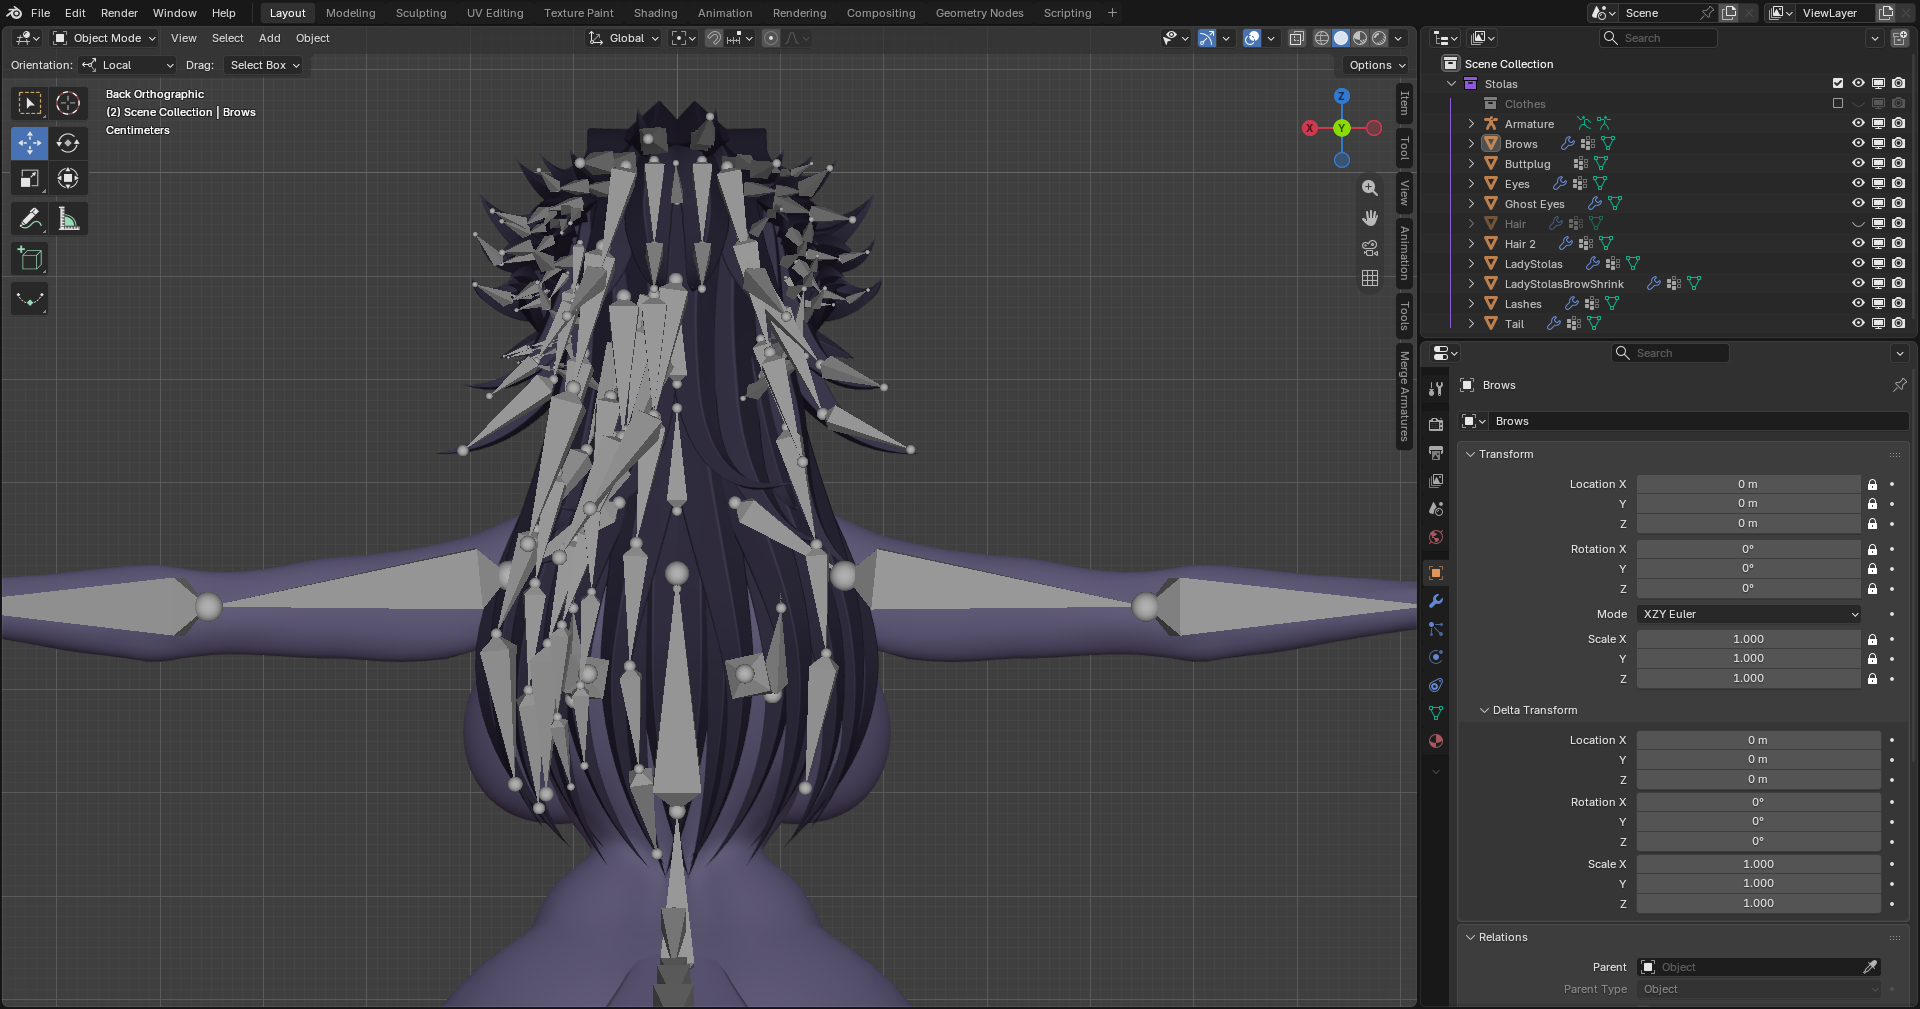Open the Global transform orientation dropdown

click(x=624, y=38)
